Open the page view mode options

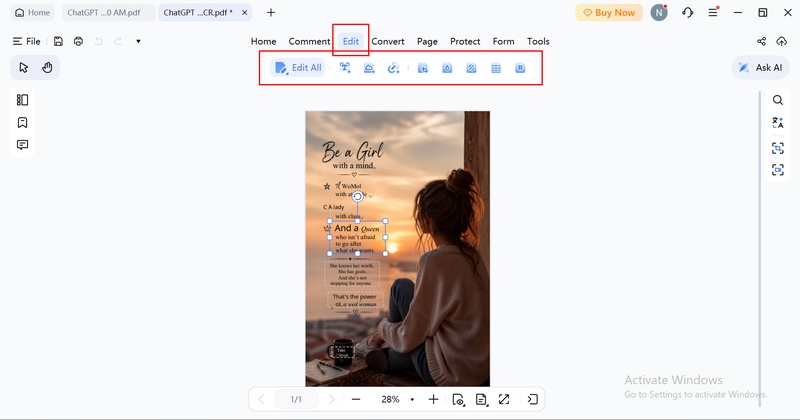coord(458,399)
